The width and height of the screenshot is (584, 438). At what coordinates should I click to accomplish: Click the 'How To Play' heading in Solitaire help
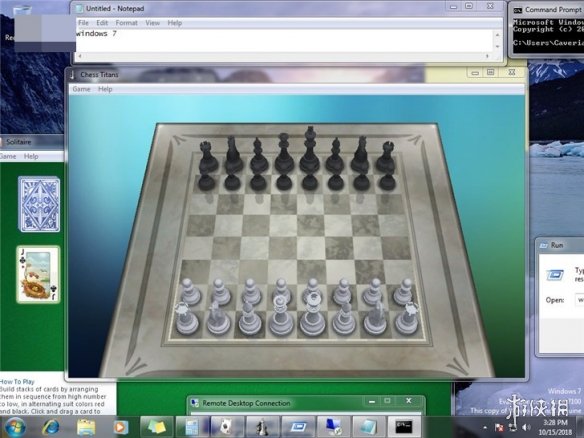[x=17, y=381]
